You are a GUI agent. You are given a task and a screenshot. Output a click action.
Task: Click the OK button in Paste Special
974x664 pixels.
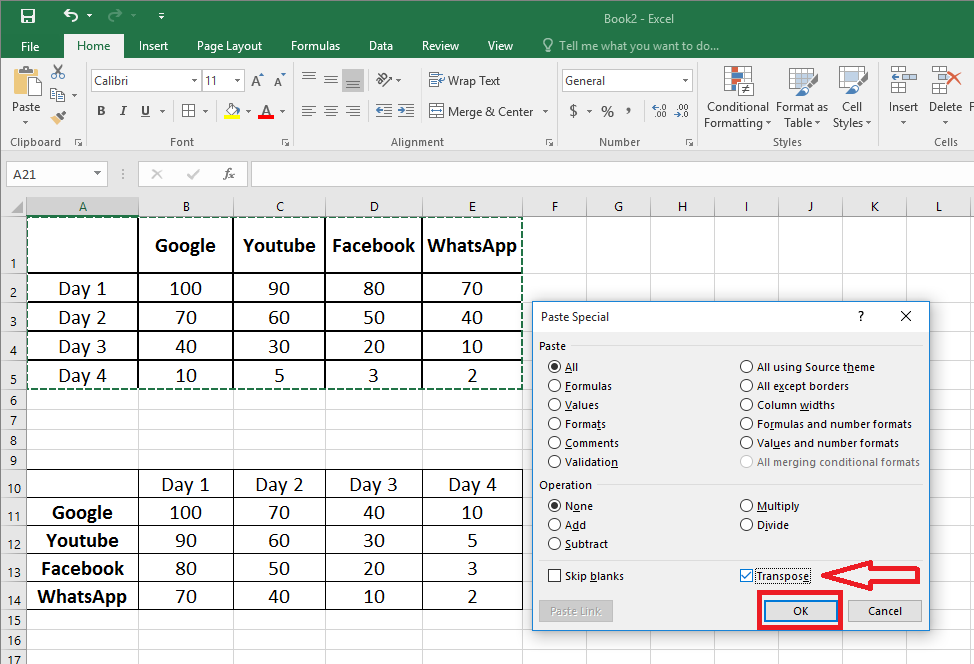pyautogui.click(x=800, y=610)
